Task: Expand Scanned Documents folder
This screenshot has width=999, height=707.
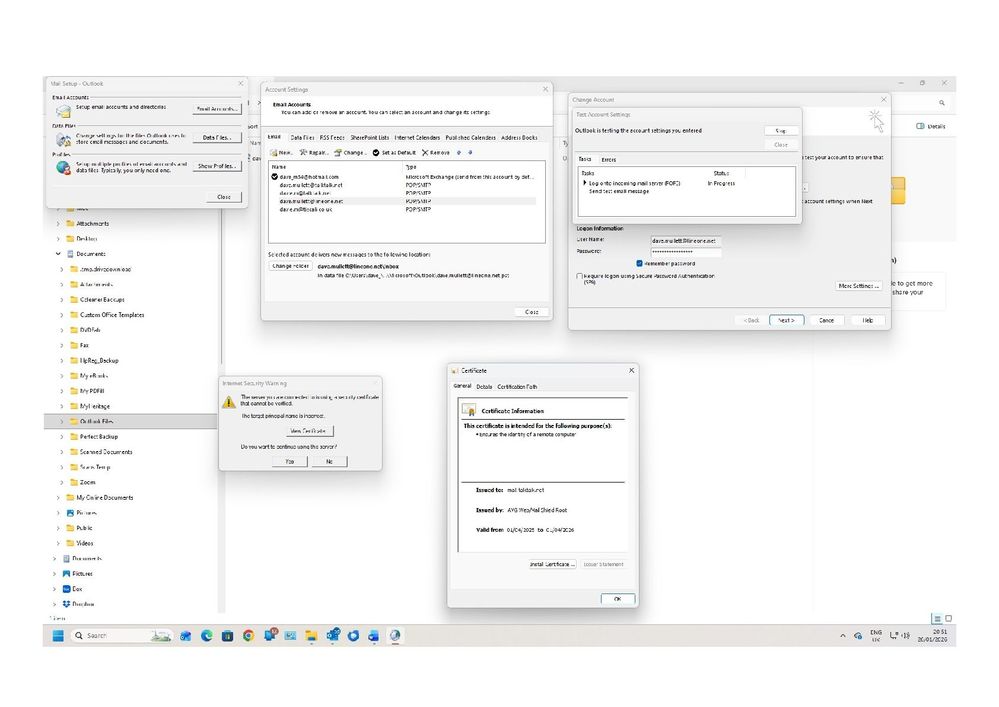Action: [62, 452]
